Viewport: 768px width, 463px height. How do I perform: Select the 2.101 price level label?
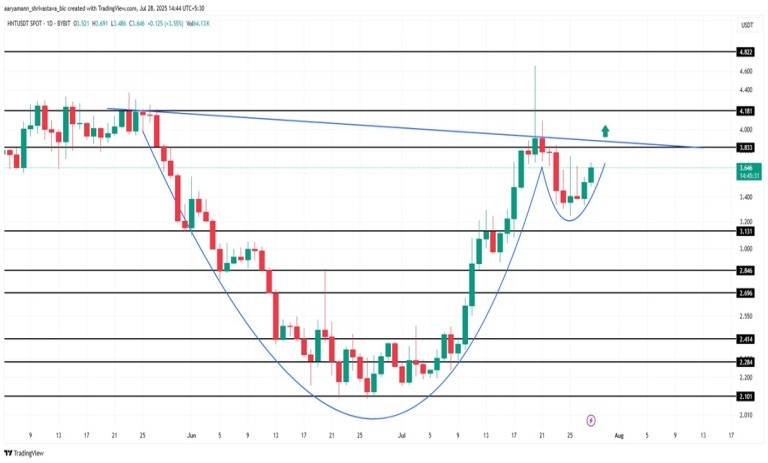coord(745,396)
